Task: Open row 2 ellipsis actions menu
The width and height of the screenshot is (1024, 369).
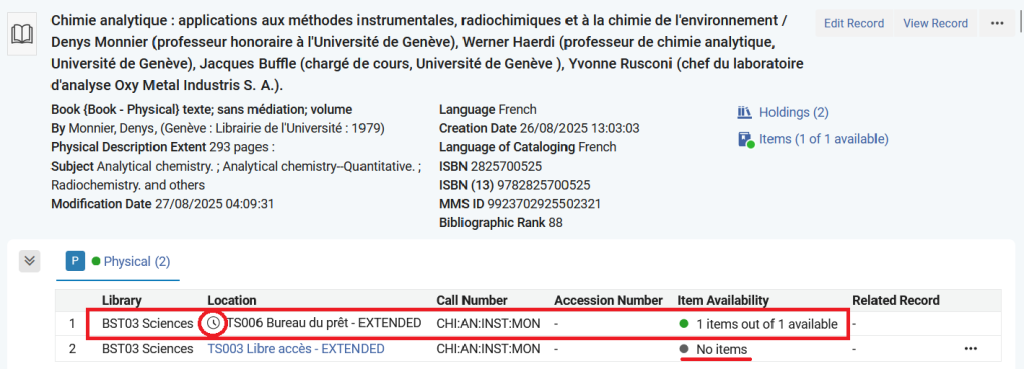Action: (971, 349)
